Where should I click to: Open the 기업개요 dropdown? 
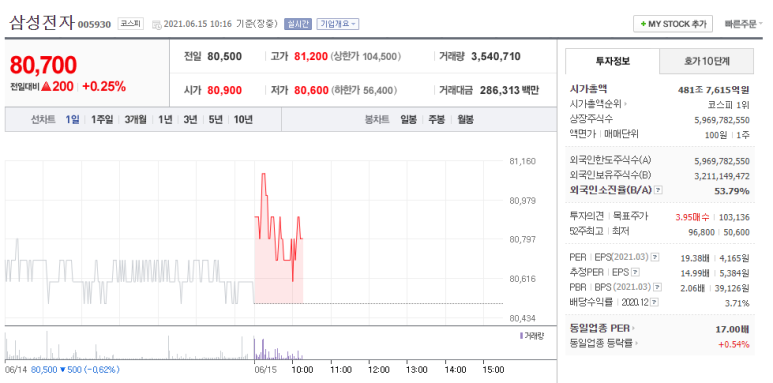point(338,24)
